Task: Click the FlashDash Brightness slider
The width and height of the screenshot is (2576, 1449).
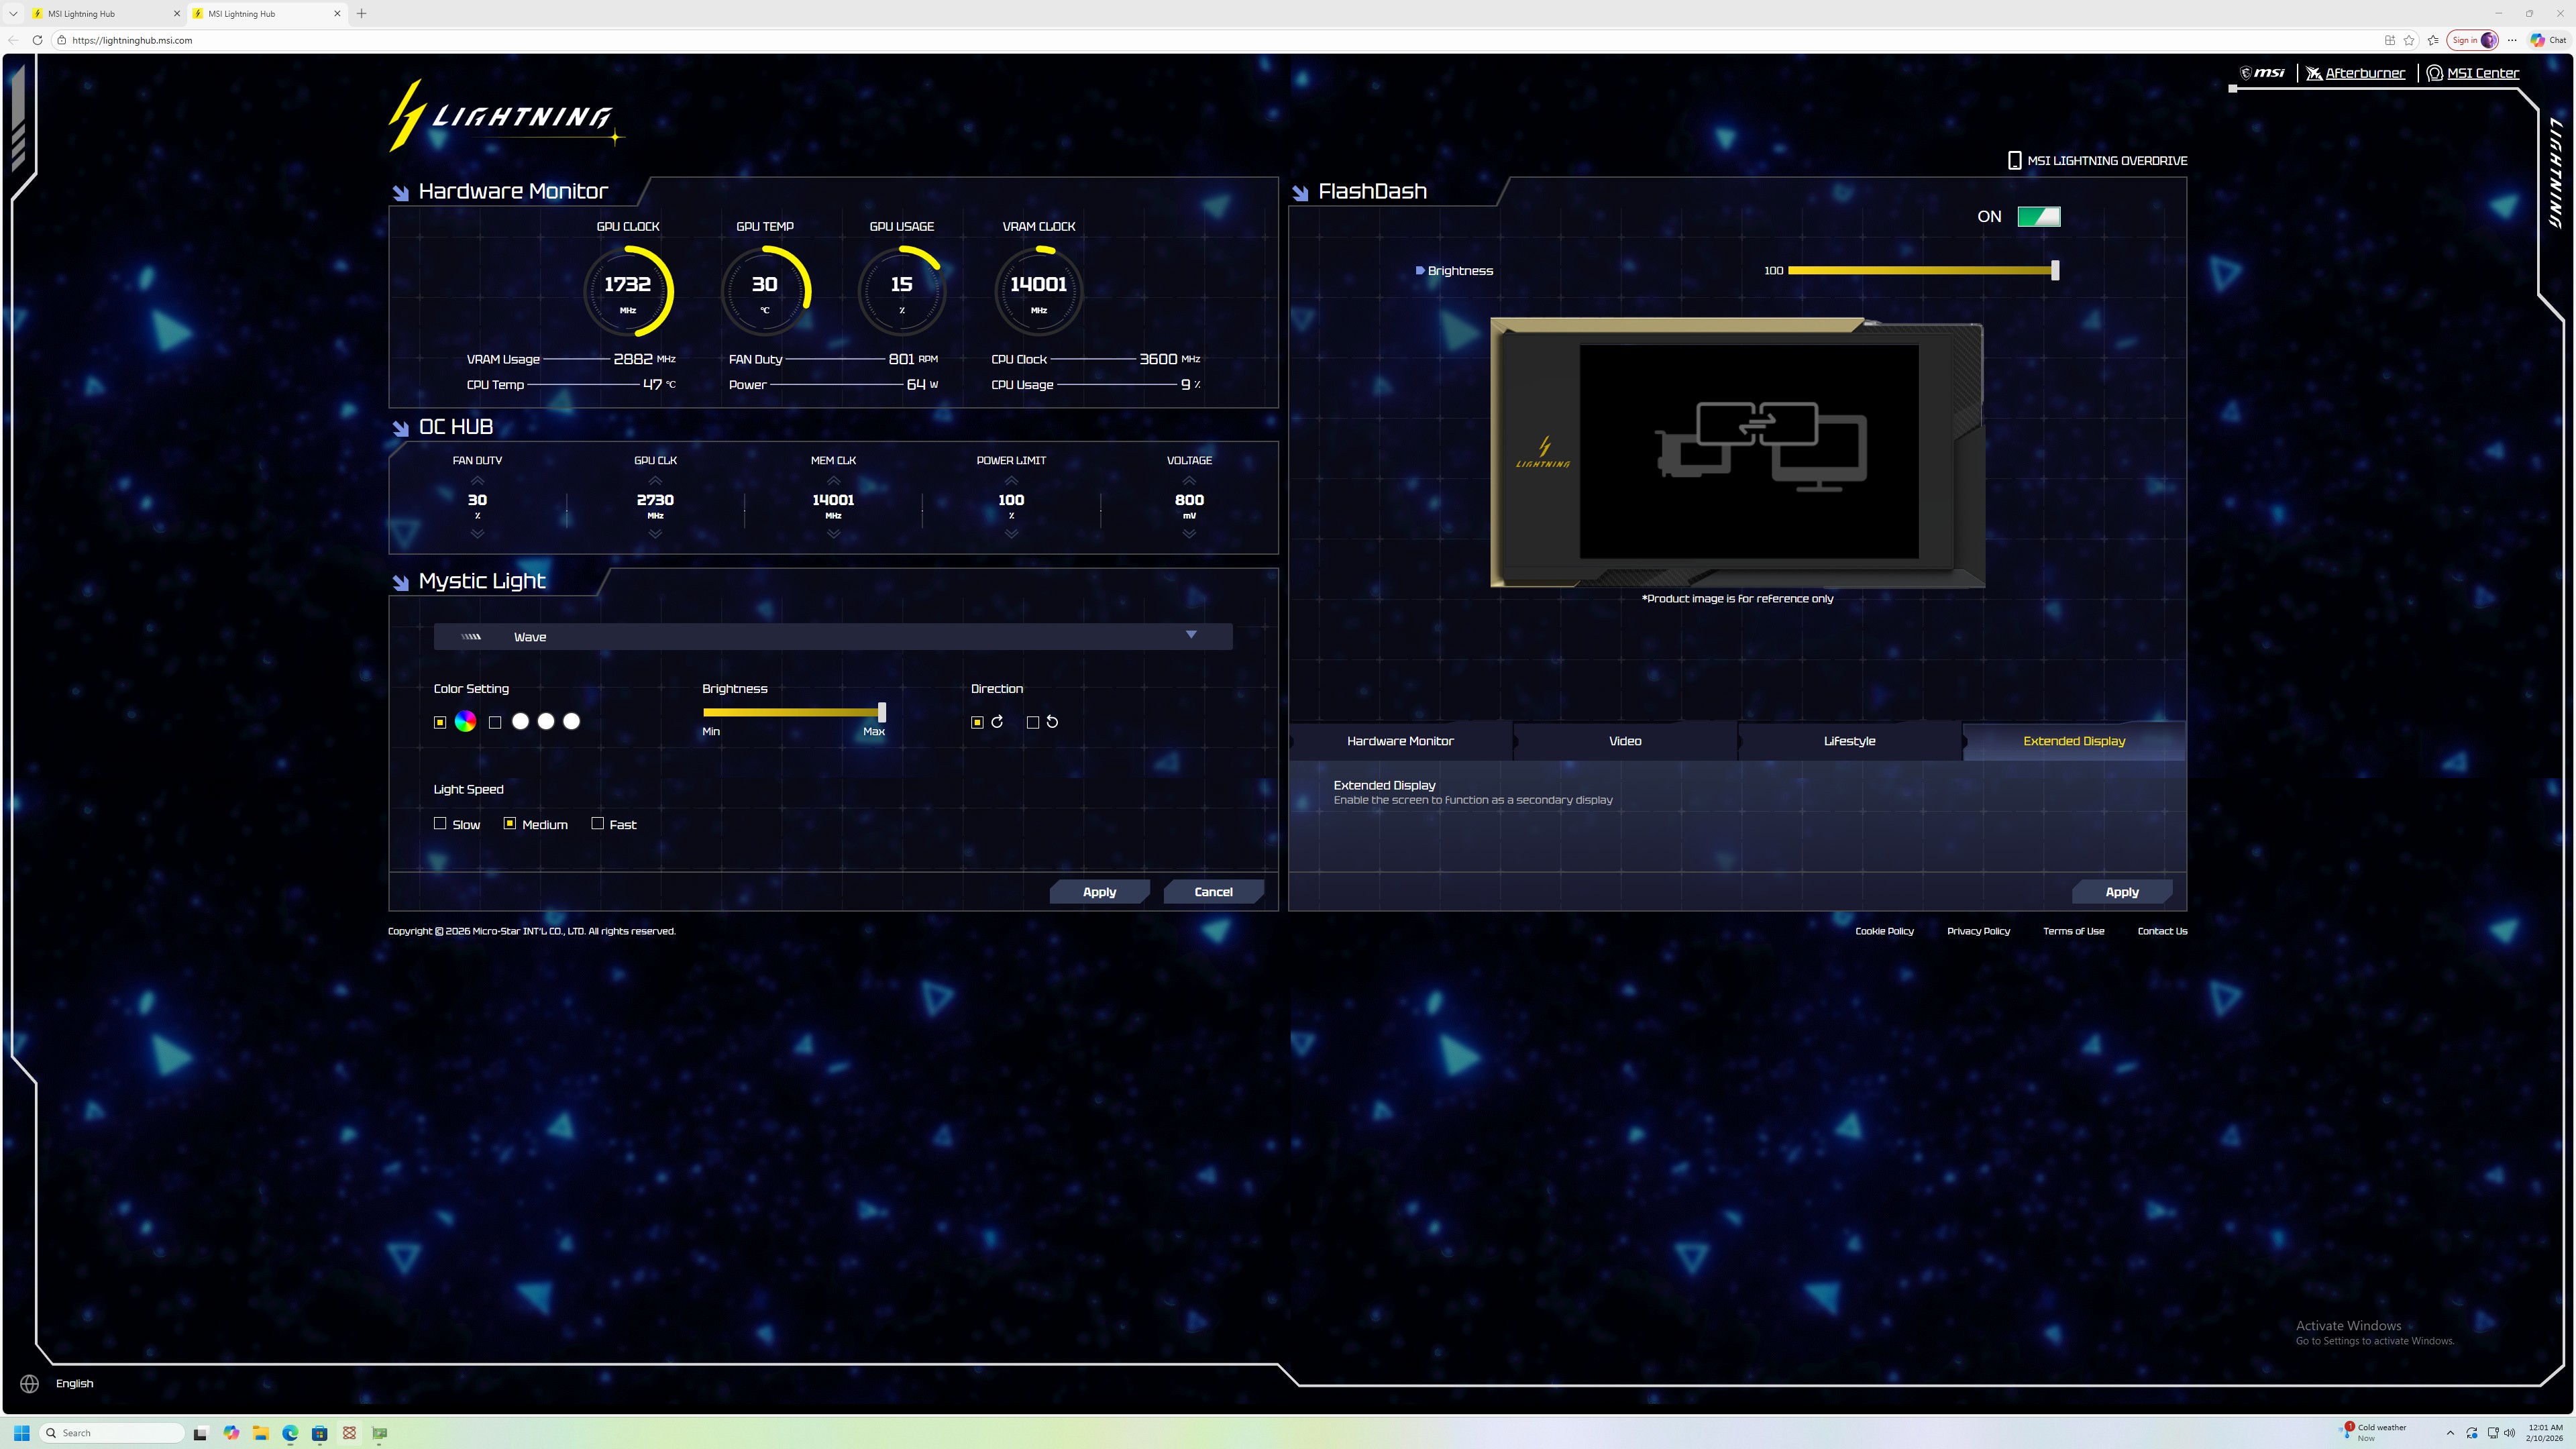Action: [x=1920, y=270]
